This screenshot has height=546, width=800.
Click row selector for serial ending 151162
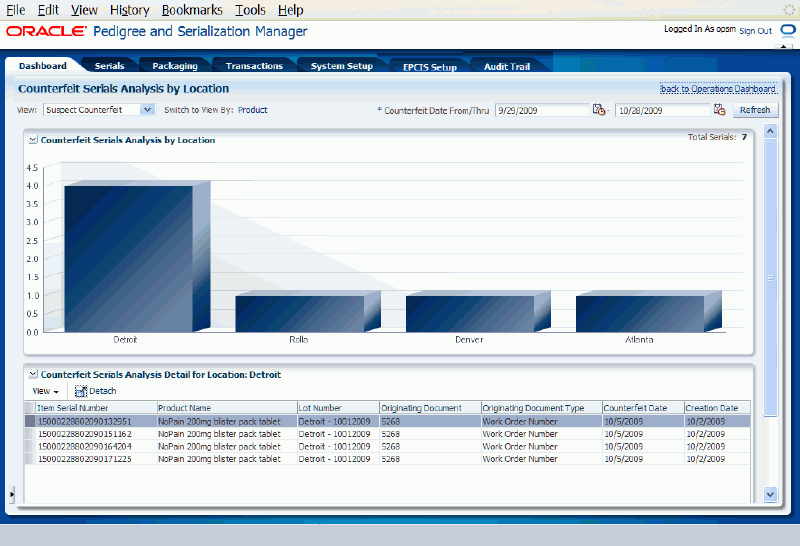point(30,434)
